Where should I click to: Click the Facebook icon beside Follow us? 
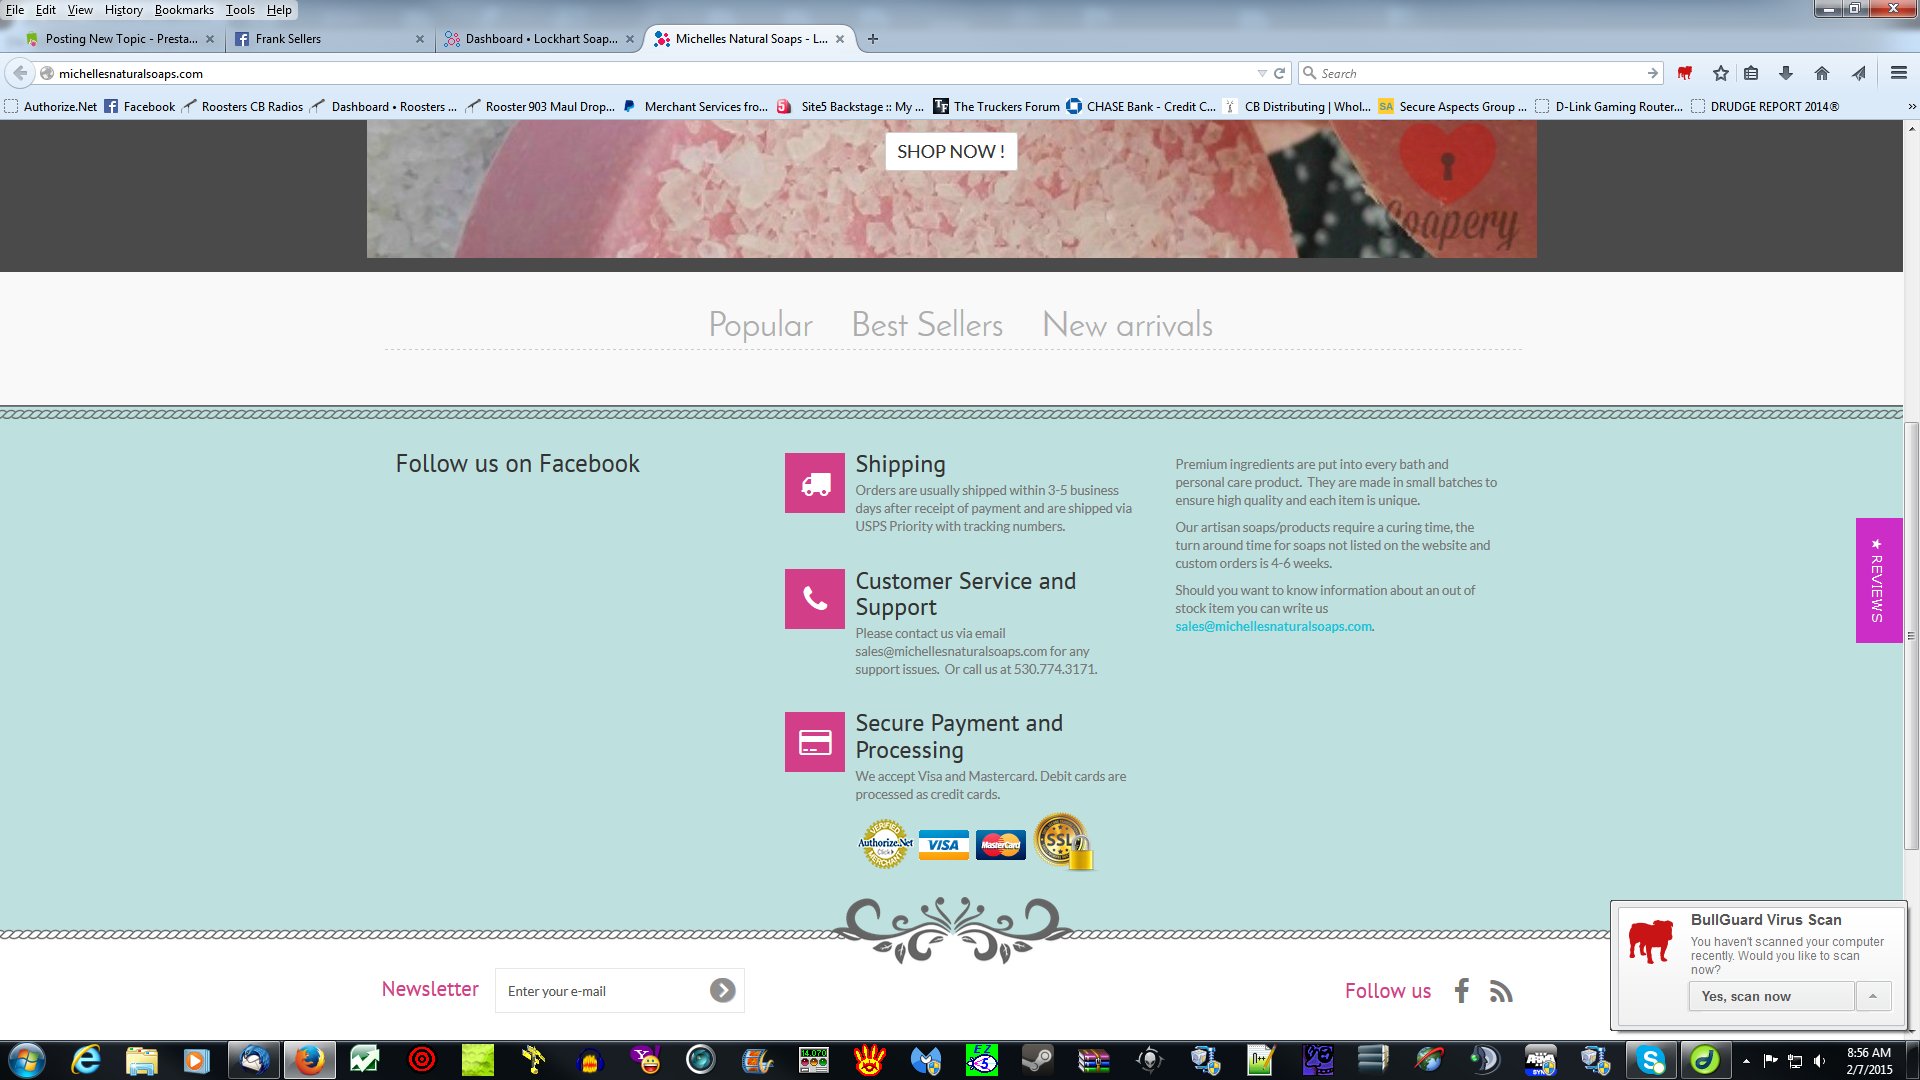[1462, 991]
